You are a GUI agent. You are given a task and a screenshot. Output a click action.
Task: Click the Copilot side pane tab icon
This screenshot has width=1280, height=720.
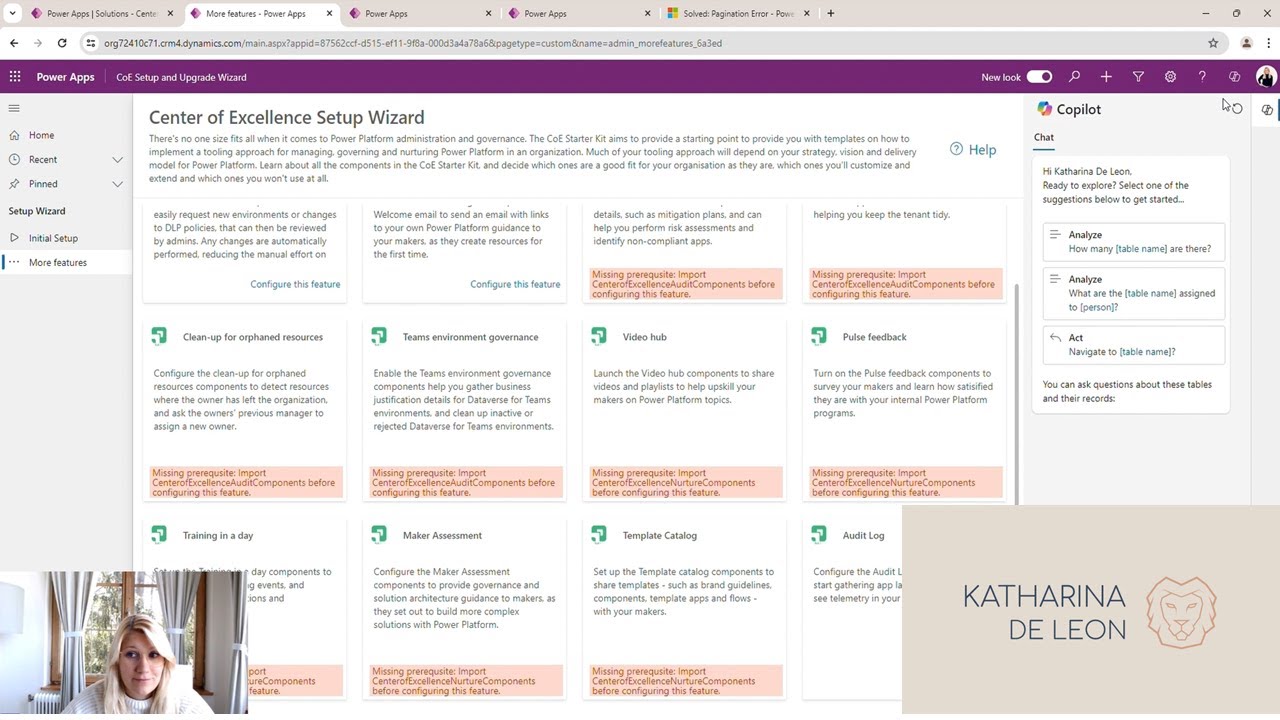(x=1267, y=110)
